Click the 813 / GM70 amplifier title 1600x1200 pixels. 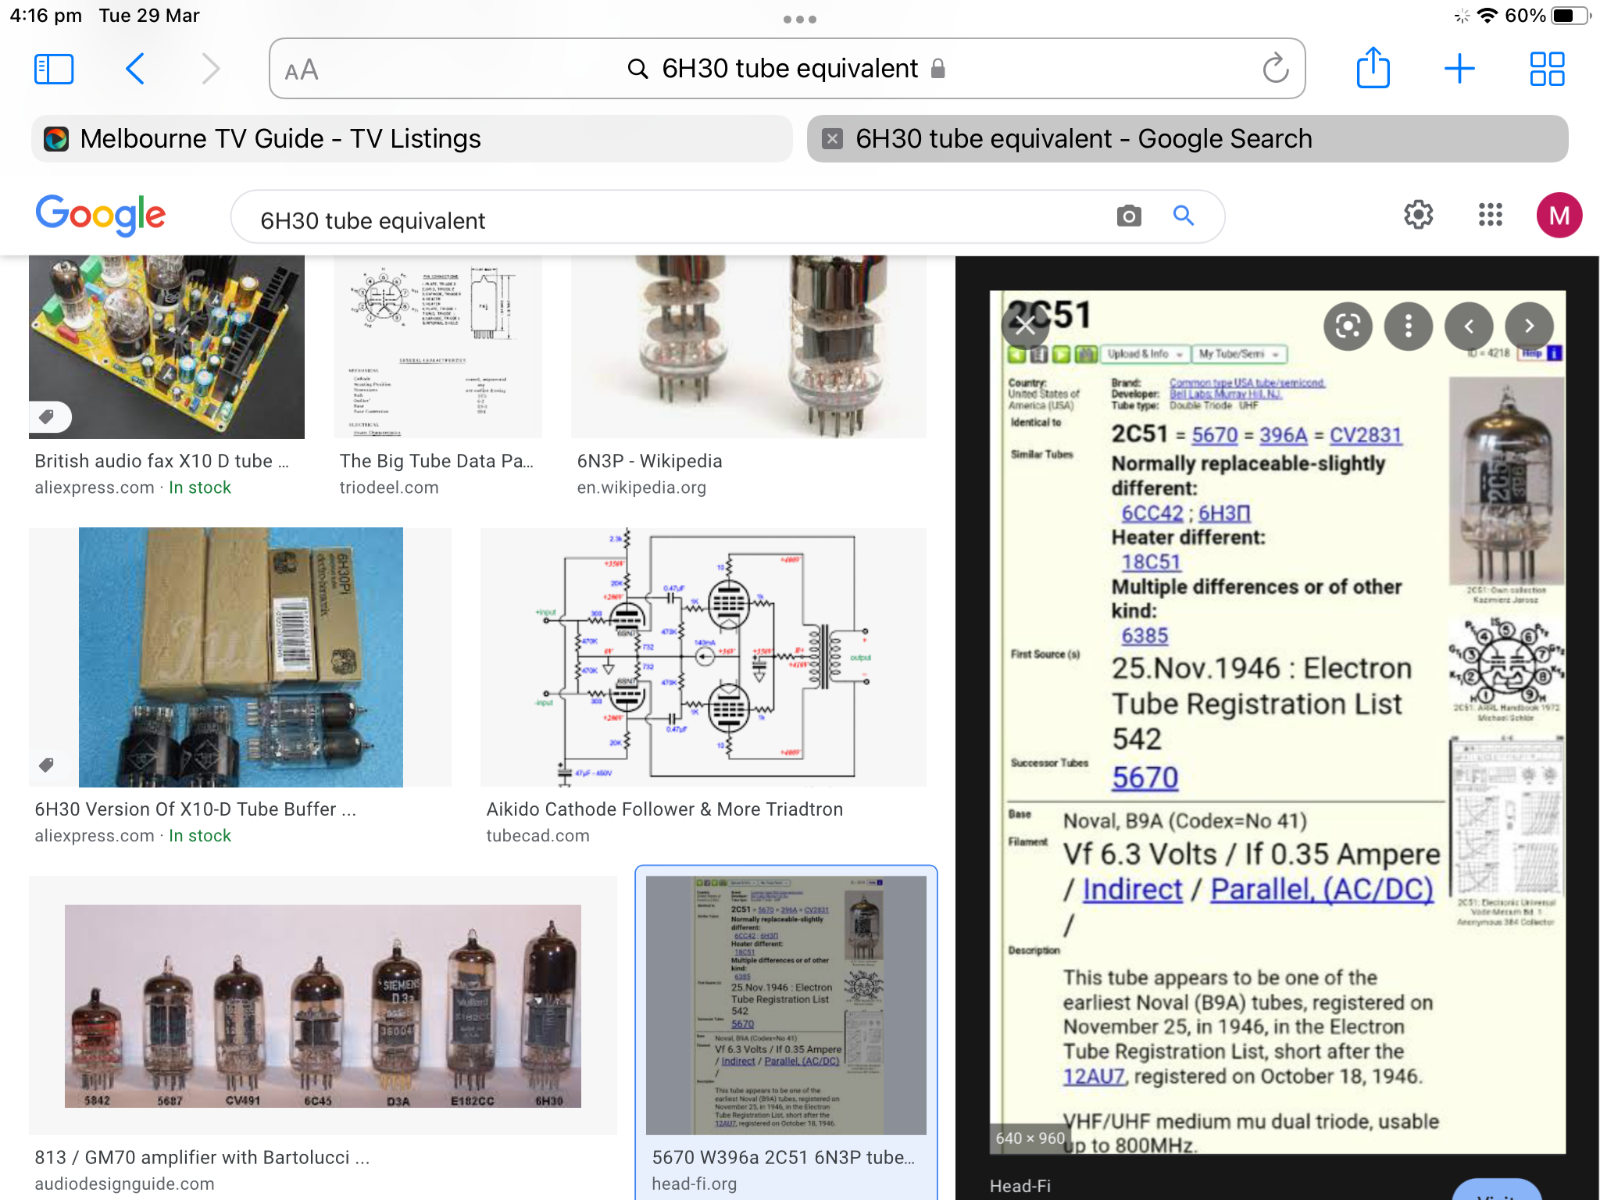(x=202, y=1157)
